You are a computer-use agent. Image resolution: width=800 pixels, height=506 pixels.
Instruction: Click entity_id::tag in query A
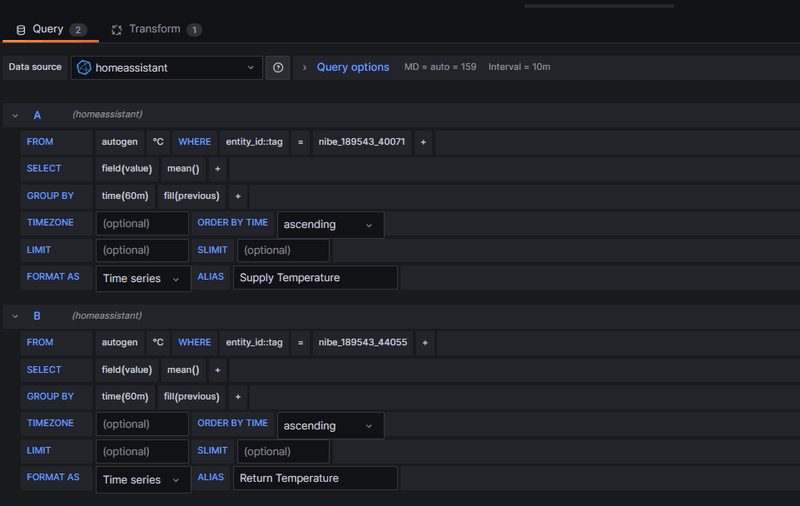click(x=254, y=142)
